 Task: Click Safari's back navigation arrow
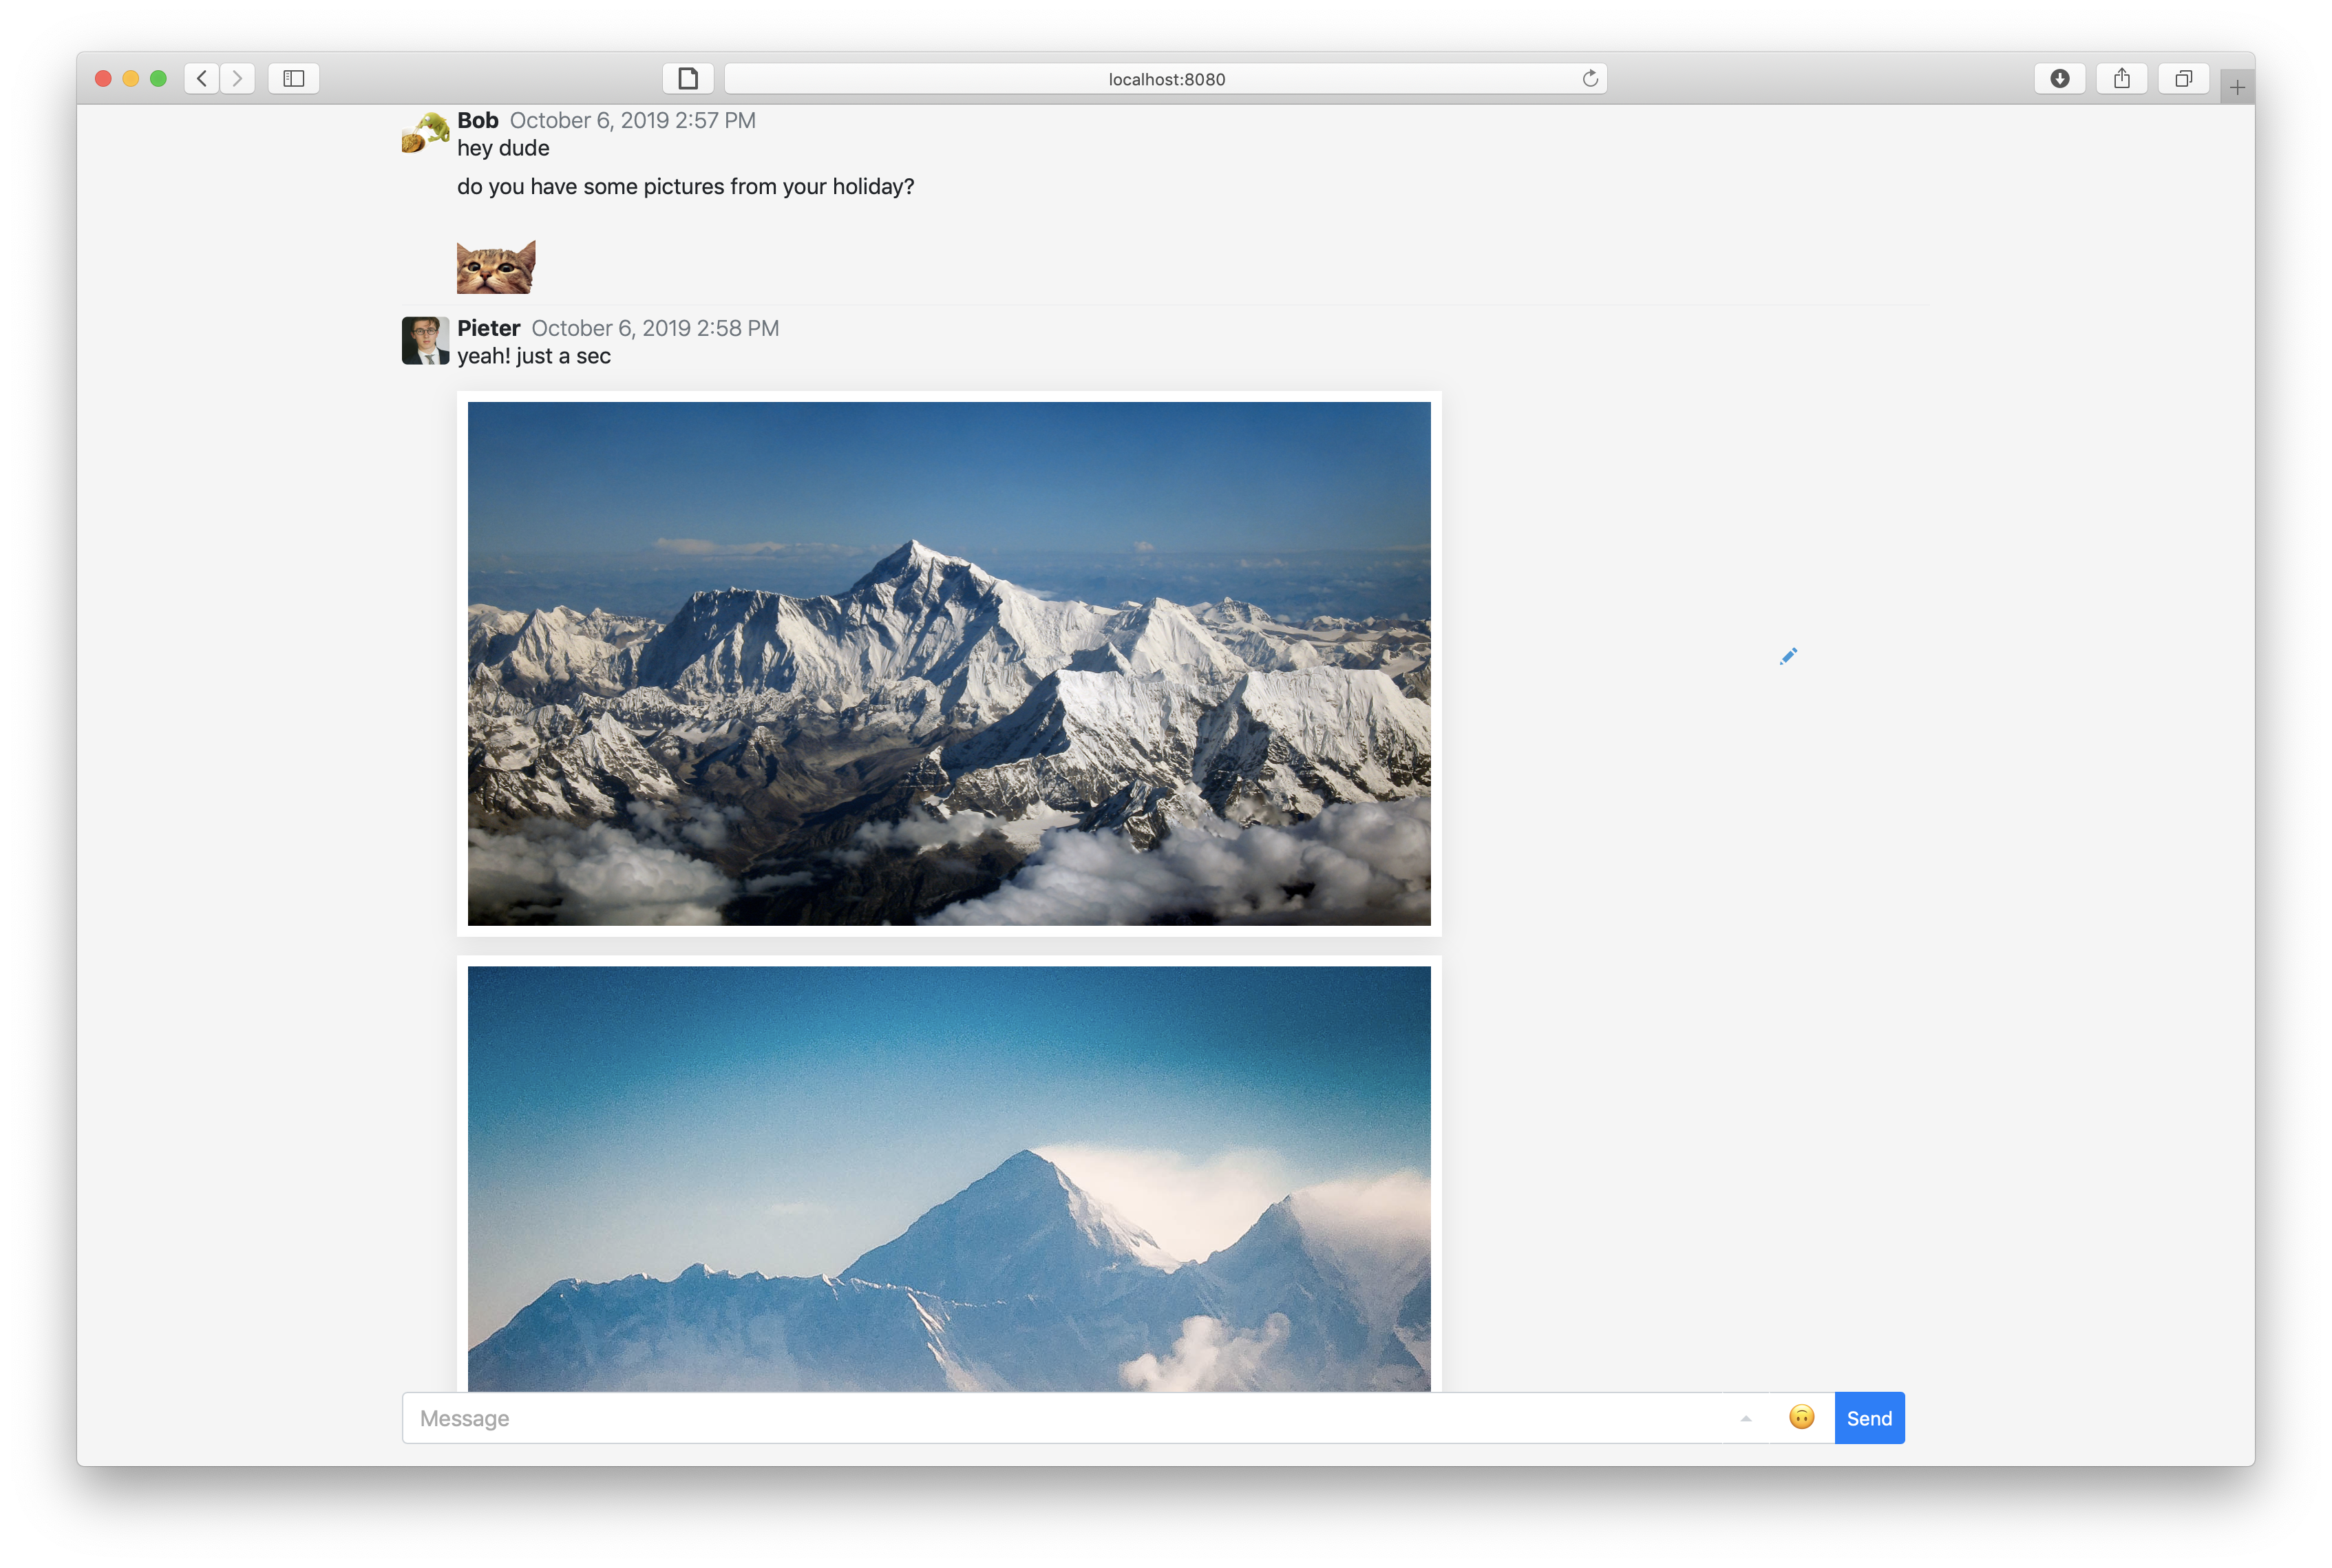coord(202,78)
